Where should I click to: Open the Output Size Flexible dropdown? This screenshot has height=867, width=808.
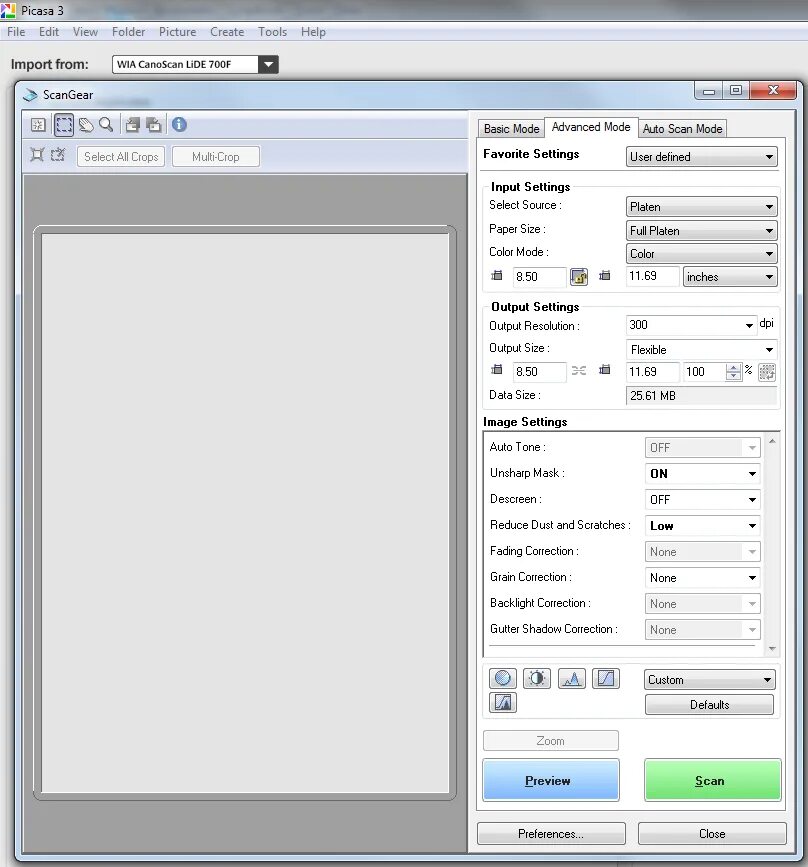[x=701, y=349]
